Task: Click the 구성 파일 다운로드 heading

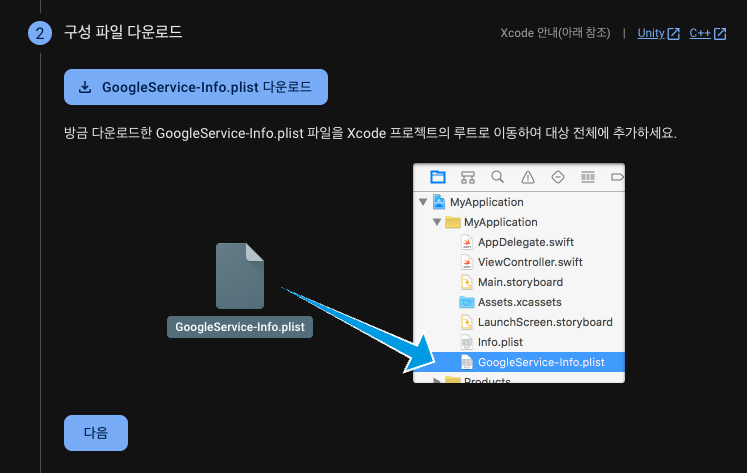Action: point(123,32)
